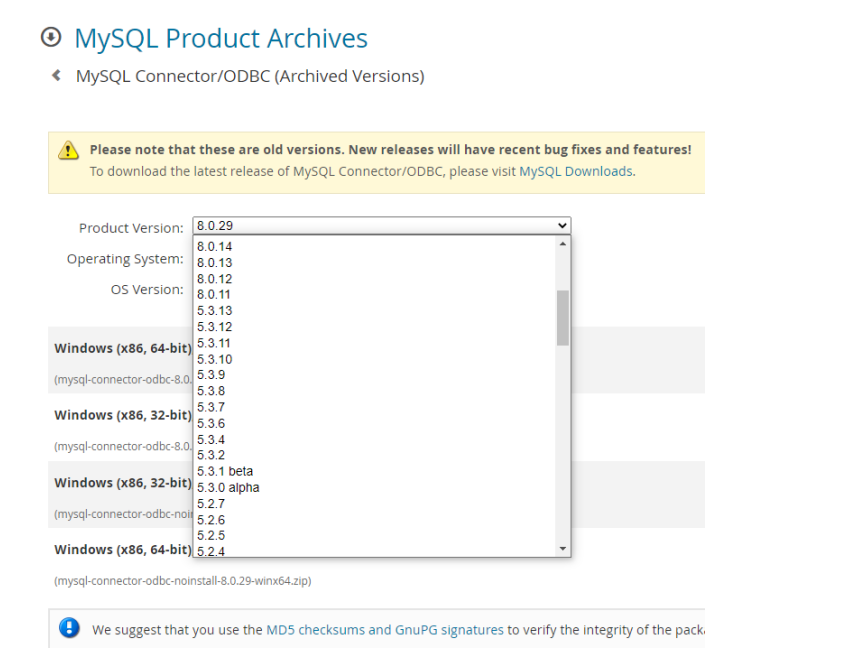Select version 5.3.13 from the list
The width and height of the screenshot is (867, 655).
point(215,311)
